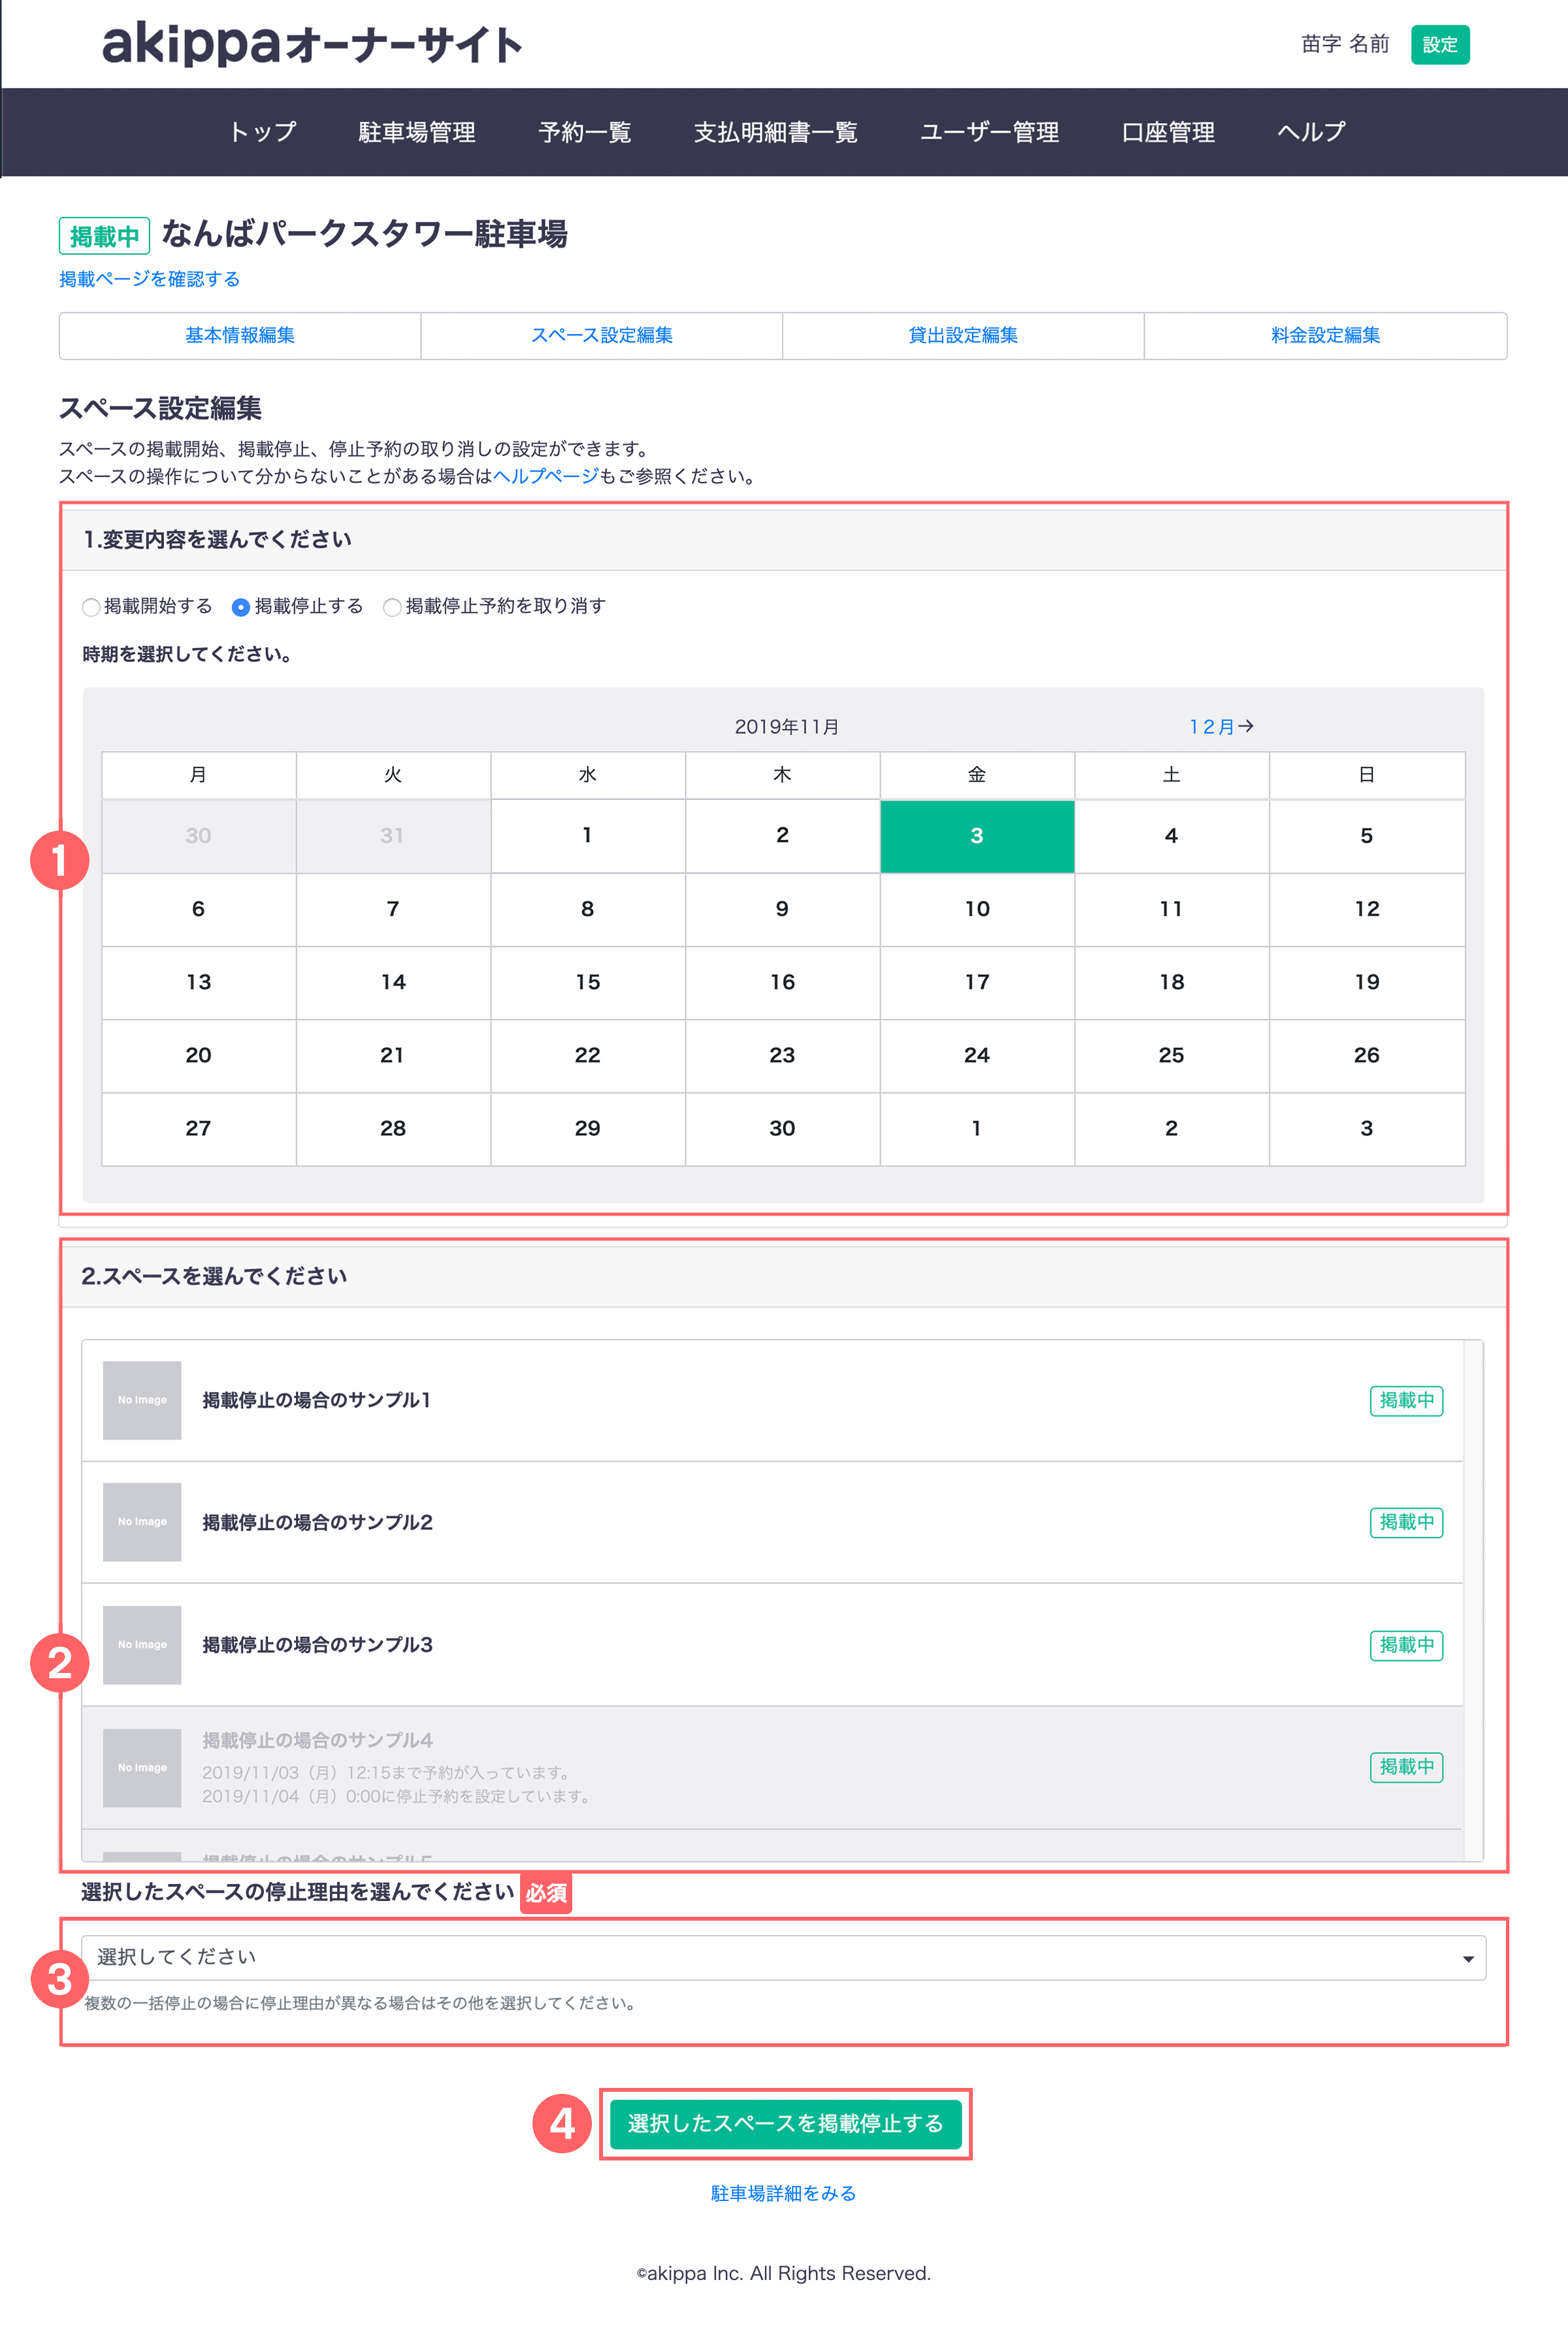
Task: Switch to the 料金設定編集 tab
Action: 1325,335
